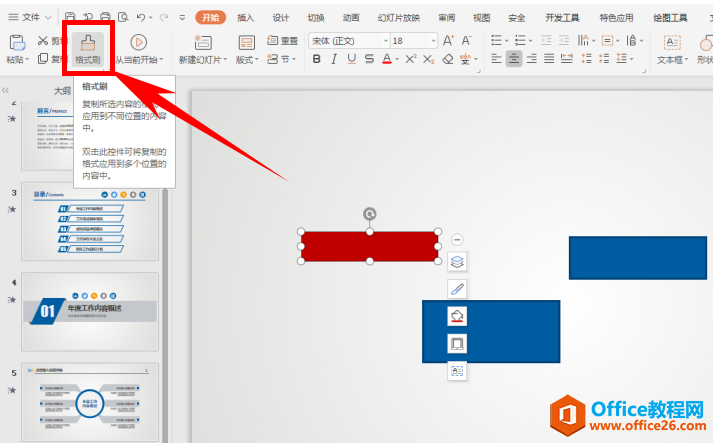This screenshot has width=713, height=443.
Task: Click the Paste (粘贴) clipboard icon
Action: coord(15,42)
